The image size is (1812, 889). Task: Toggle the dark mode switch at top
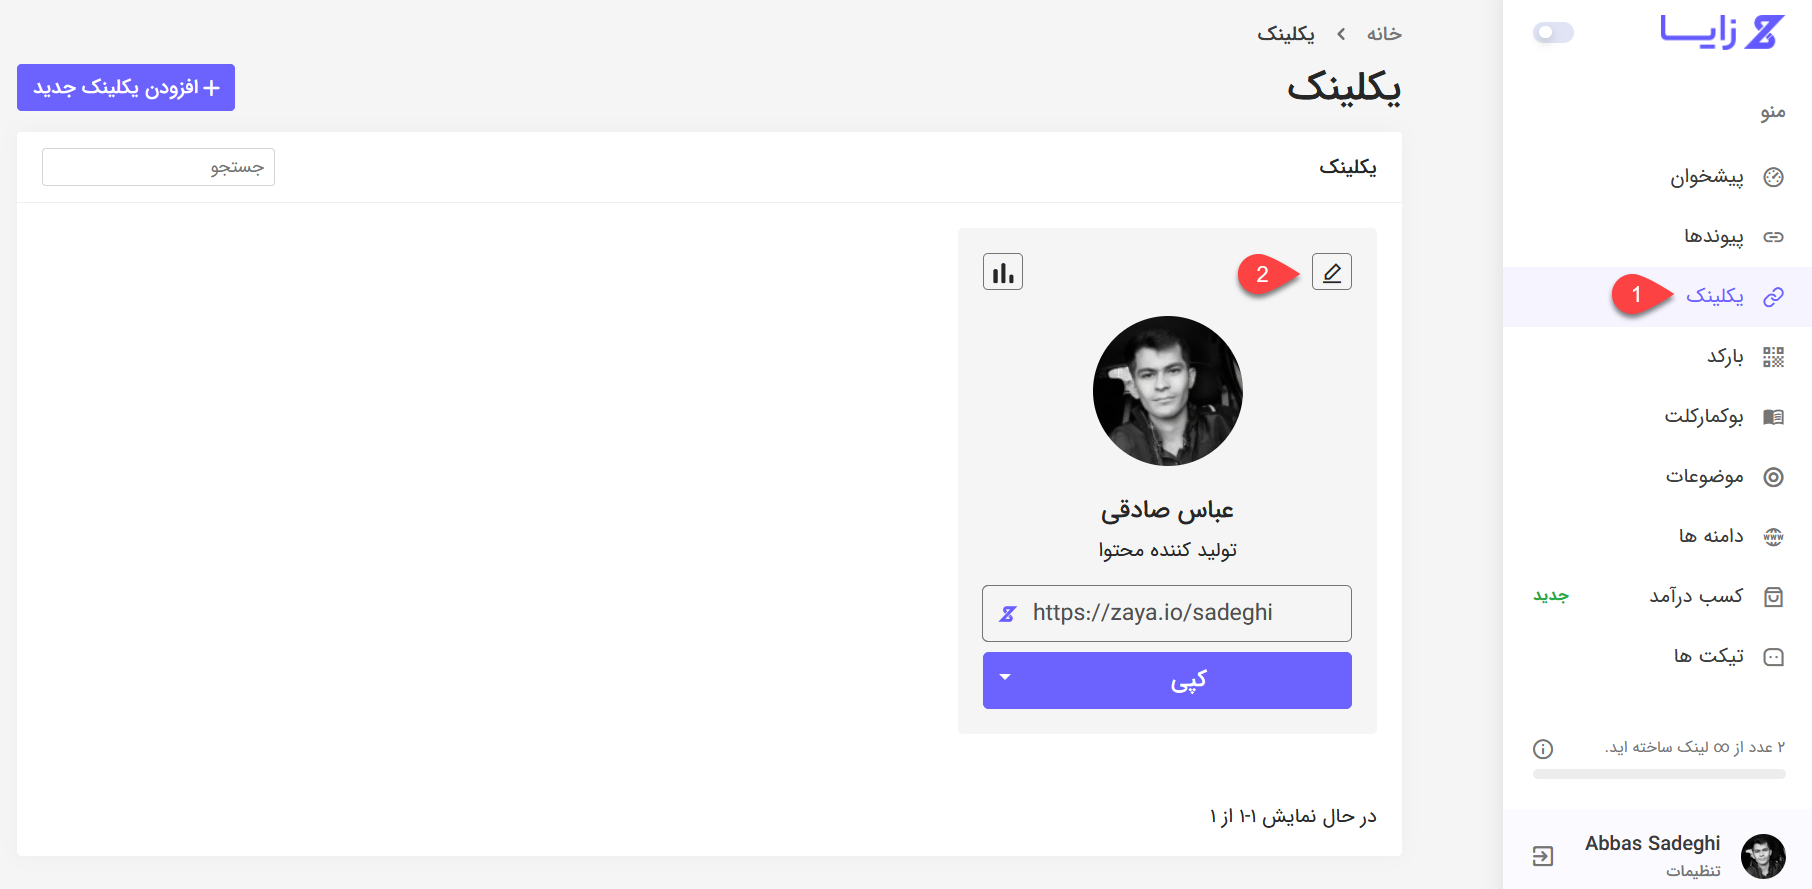[1553, 33]
